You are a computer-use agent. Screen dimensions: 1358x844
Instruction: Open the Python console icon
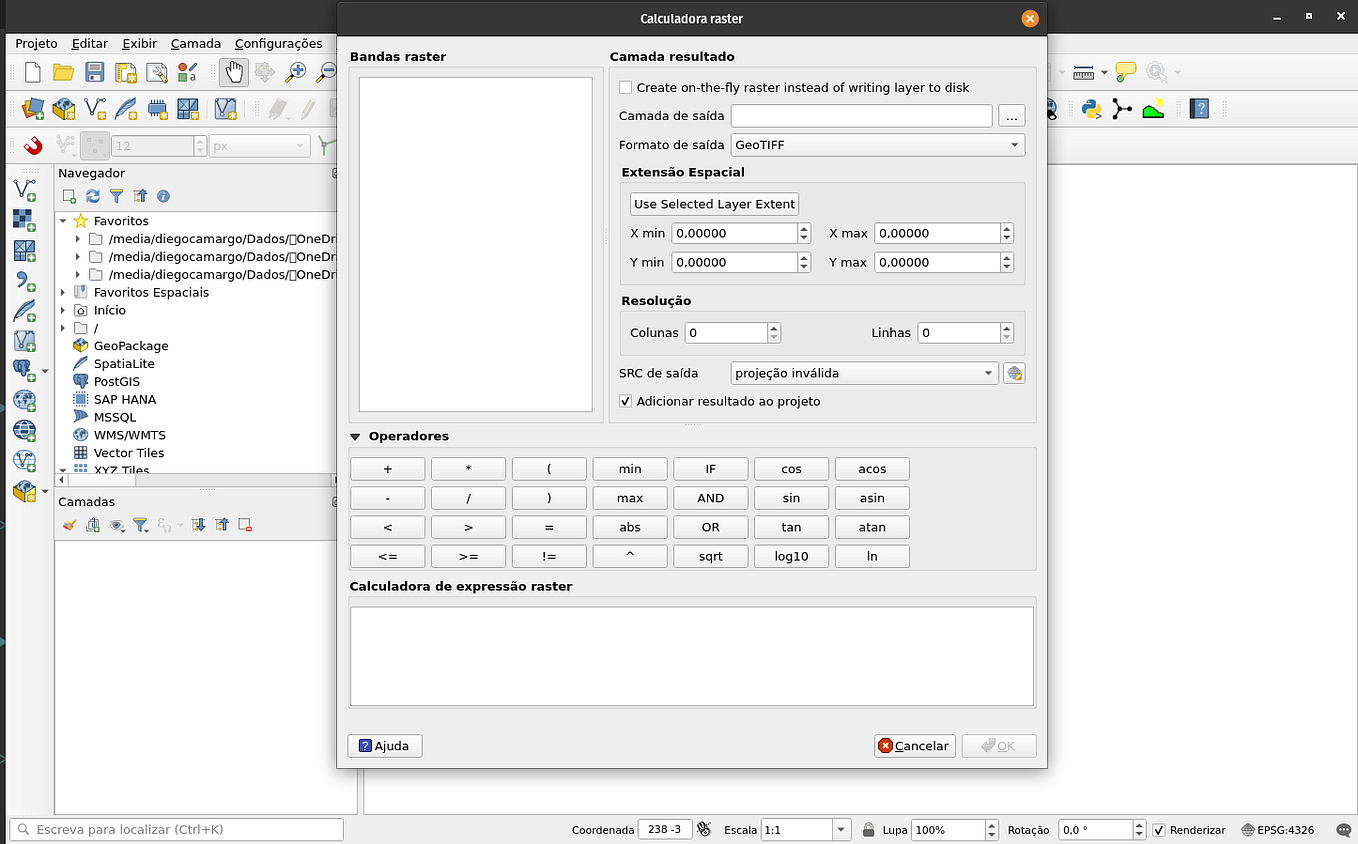[1091, 109]
